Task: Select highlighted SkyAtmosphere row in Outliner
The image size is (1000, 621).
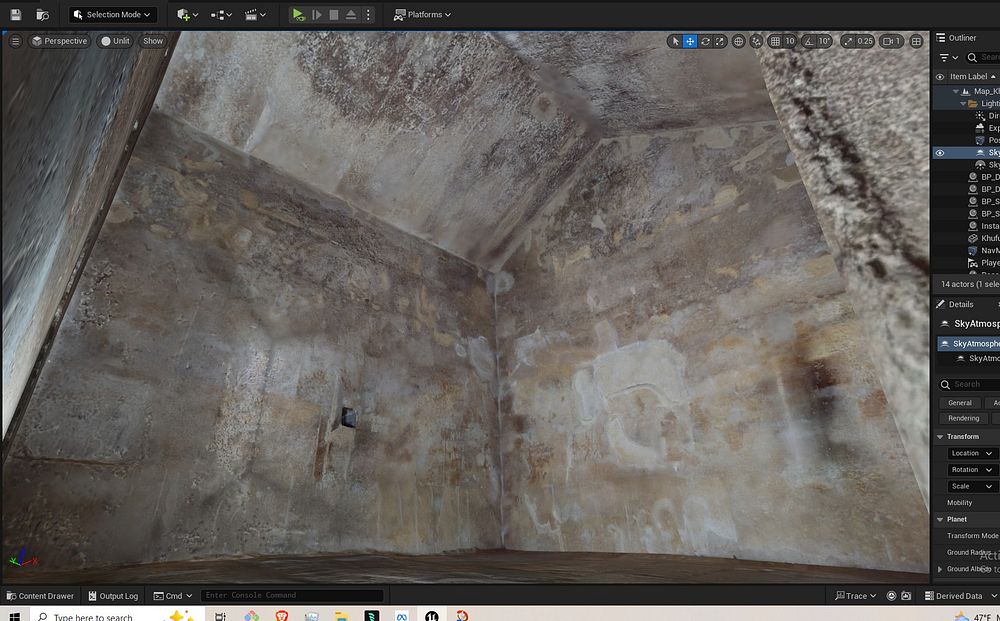Action: click(967, 152)
